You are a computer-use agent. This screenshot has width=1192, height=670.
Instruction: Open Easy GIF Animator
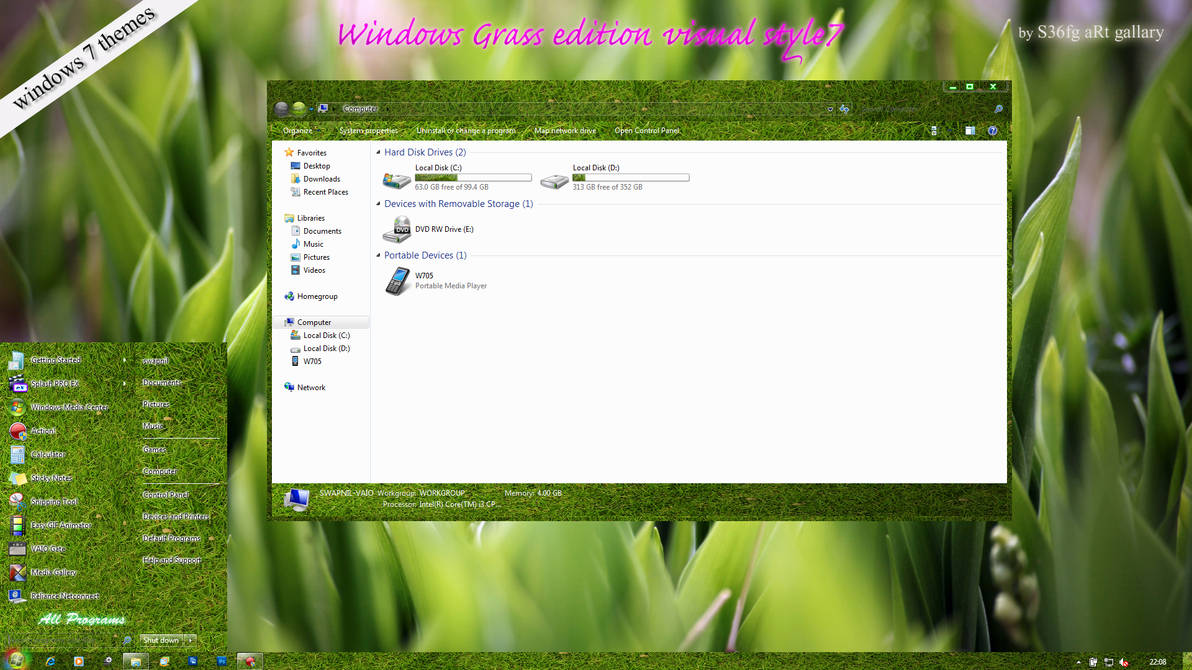tap(60, 526)
